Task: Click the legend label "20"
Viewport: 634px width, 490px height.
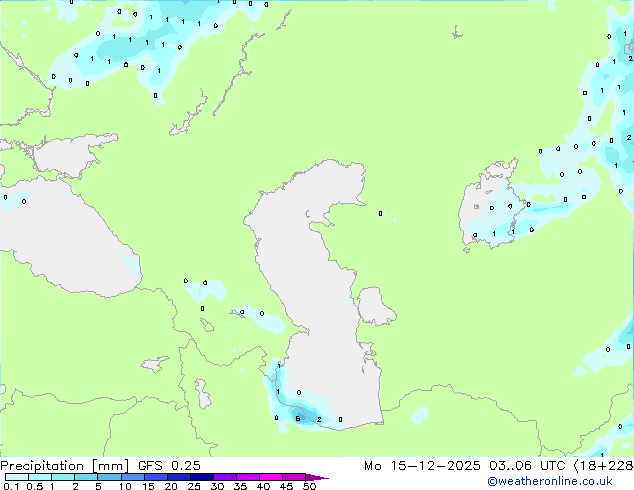Action: [x=171, y=486]
